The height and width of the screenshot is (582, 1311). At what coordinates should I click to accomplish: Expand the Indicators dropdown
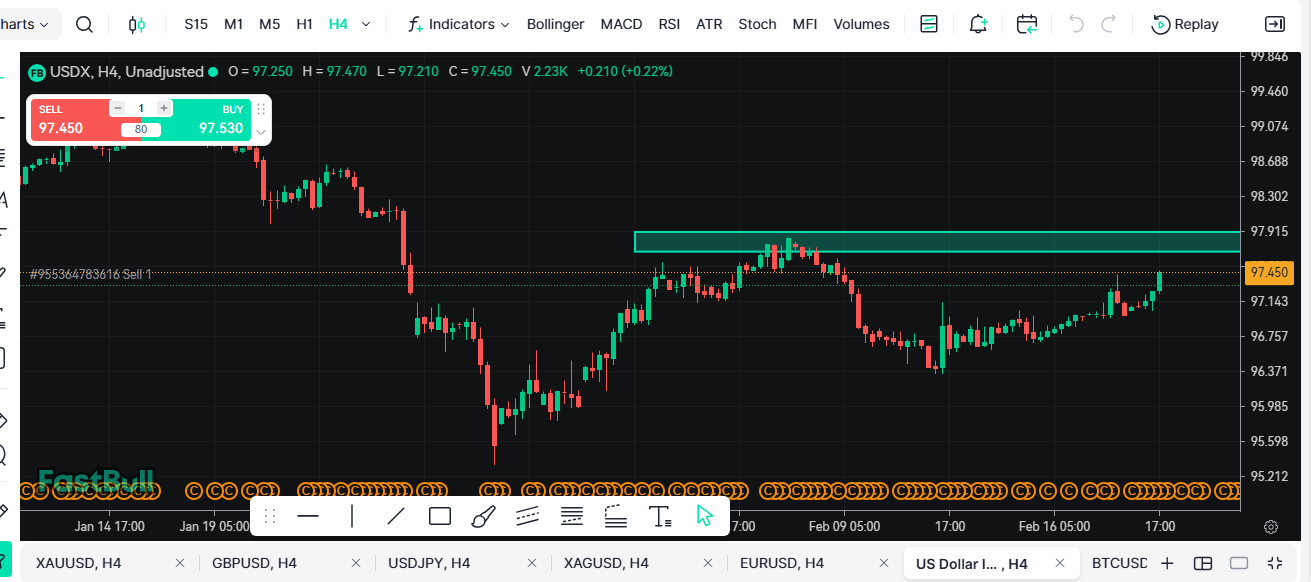(x=459, y=24)
